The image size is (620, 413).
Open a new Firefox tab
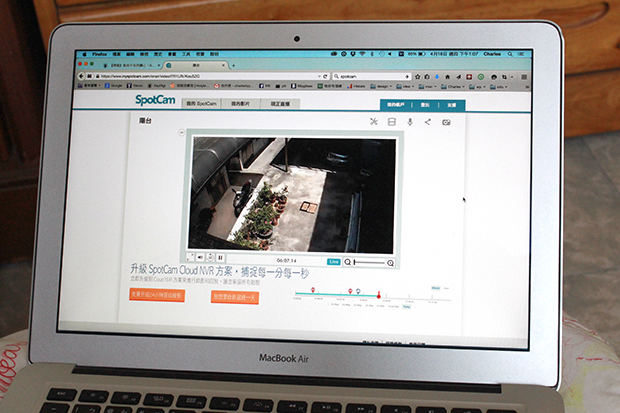click(x=233, y=66)
